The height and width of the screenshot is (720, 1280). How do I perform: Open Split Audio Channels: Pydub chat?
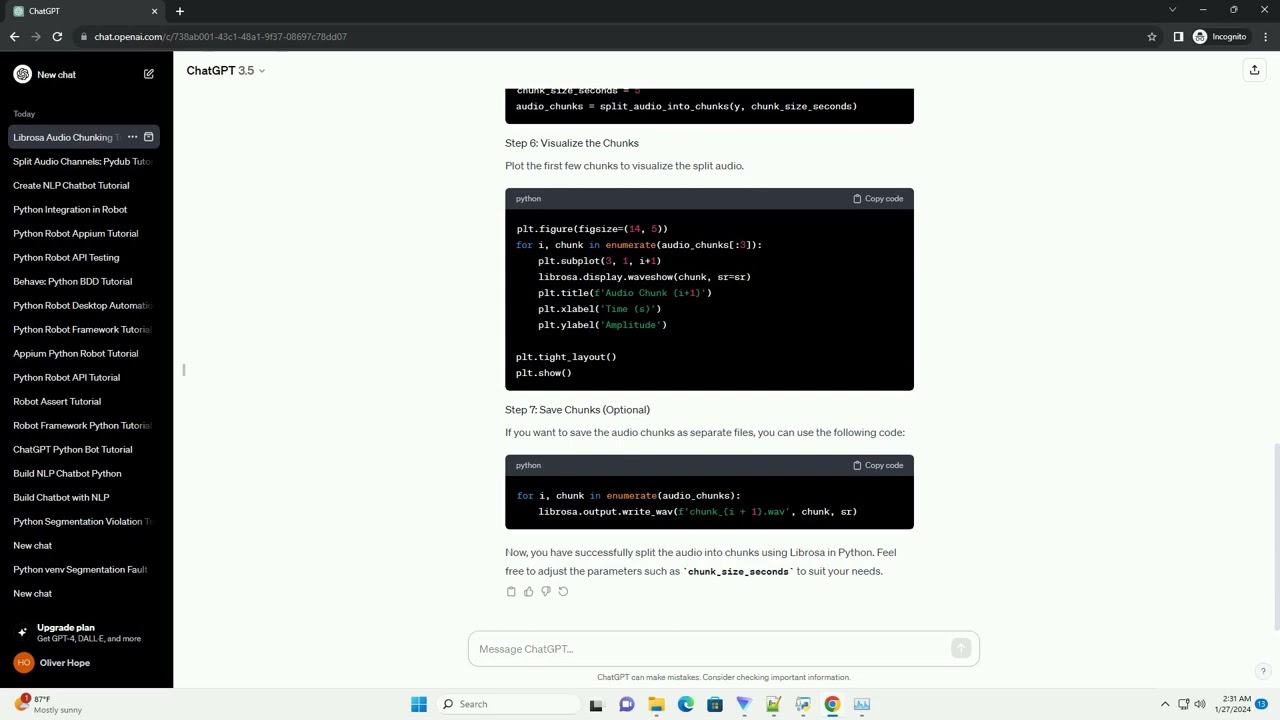tap(82, 161)
